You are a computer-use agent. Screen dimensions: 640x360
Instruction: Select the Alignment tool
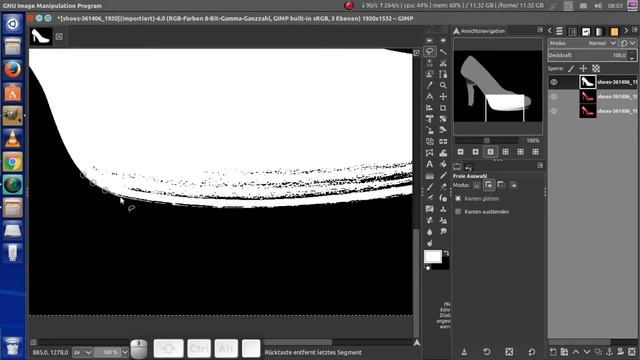point(429,108)
